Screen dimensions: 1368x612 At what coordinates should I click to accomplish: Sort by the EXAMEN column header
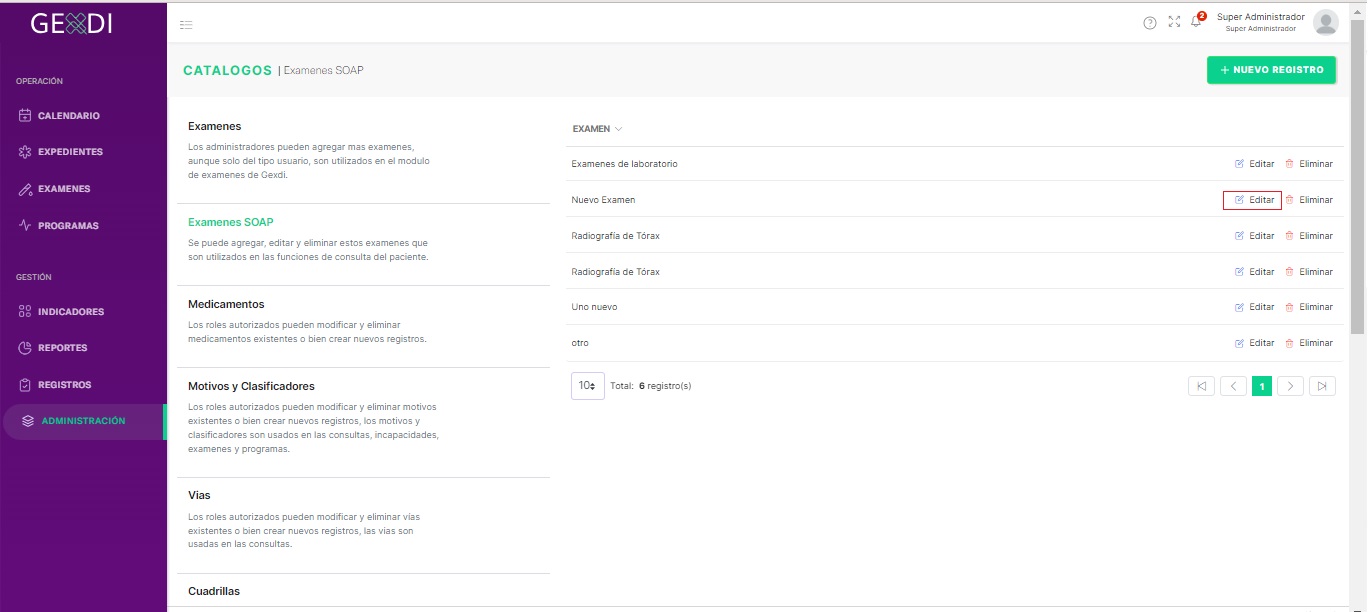pos(597,129)
